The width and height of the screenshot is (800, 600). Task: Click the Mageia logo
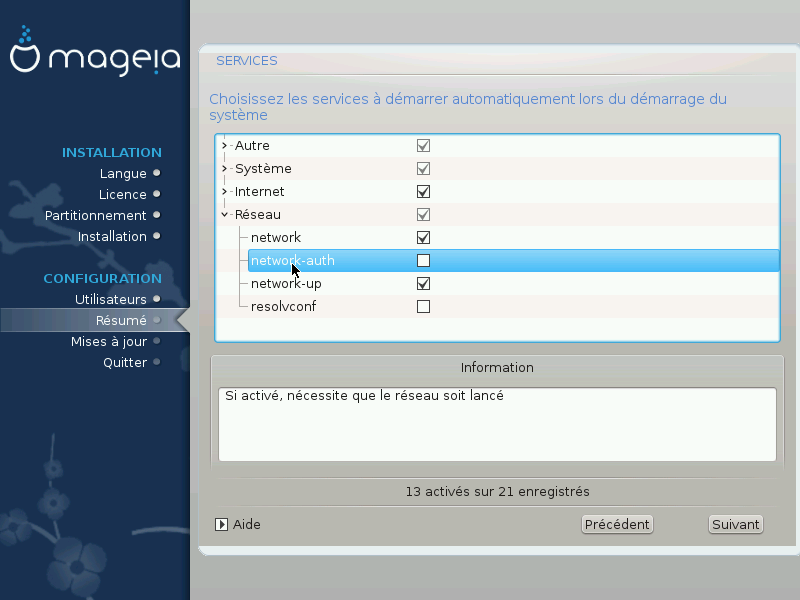click(x=95, y=51)
